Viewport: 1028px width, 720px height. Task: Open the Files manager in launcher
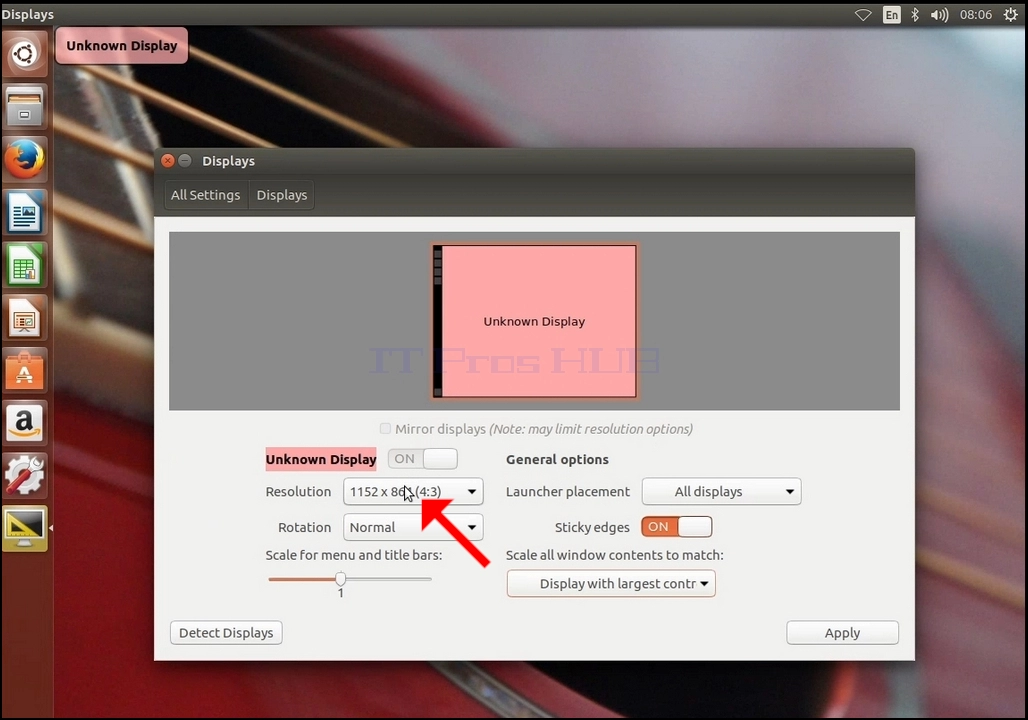24,106
